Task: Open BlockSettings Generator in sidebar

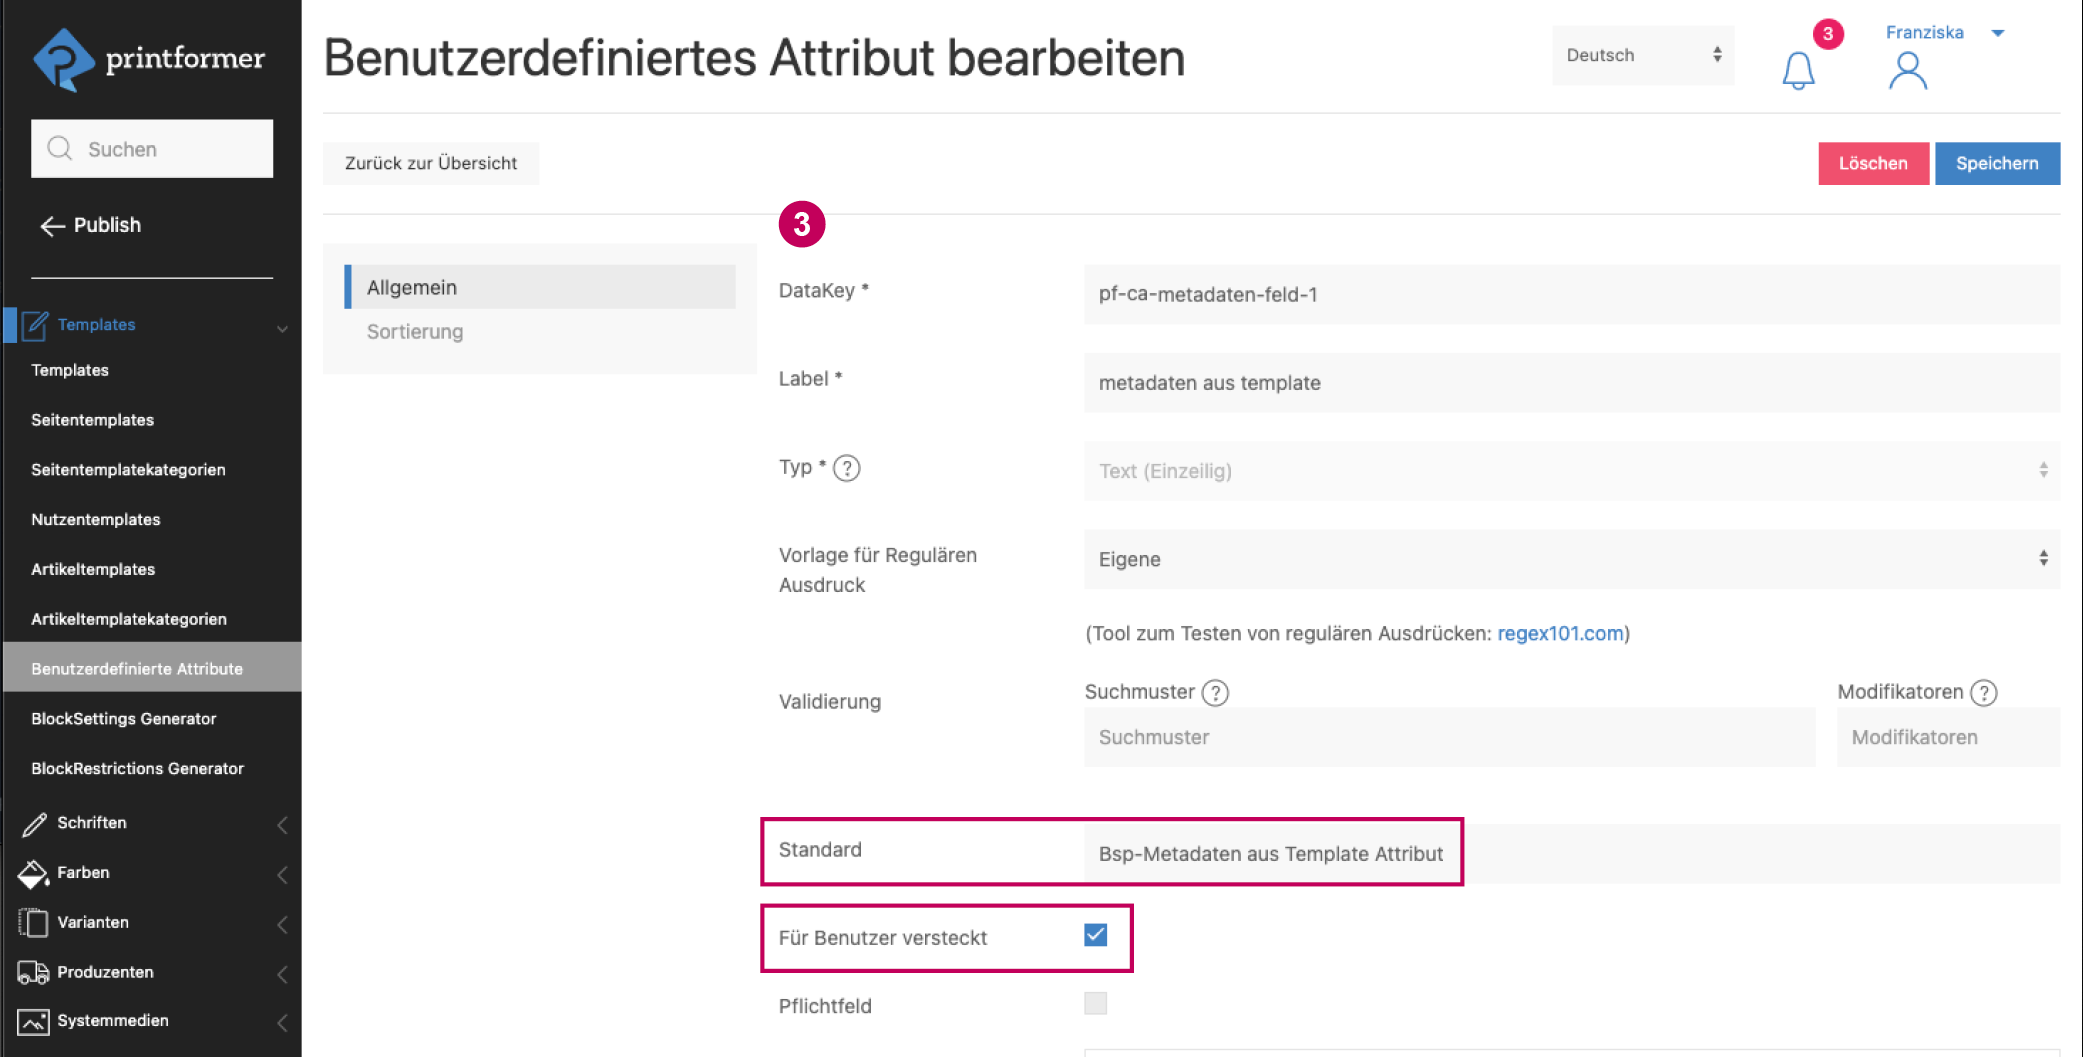Action: coord(124,719)
